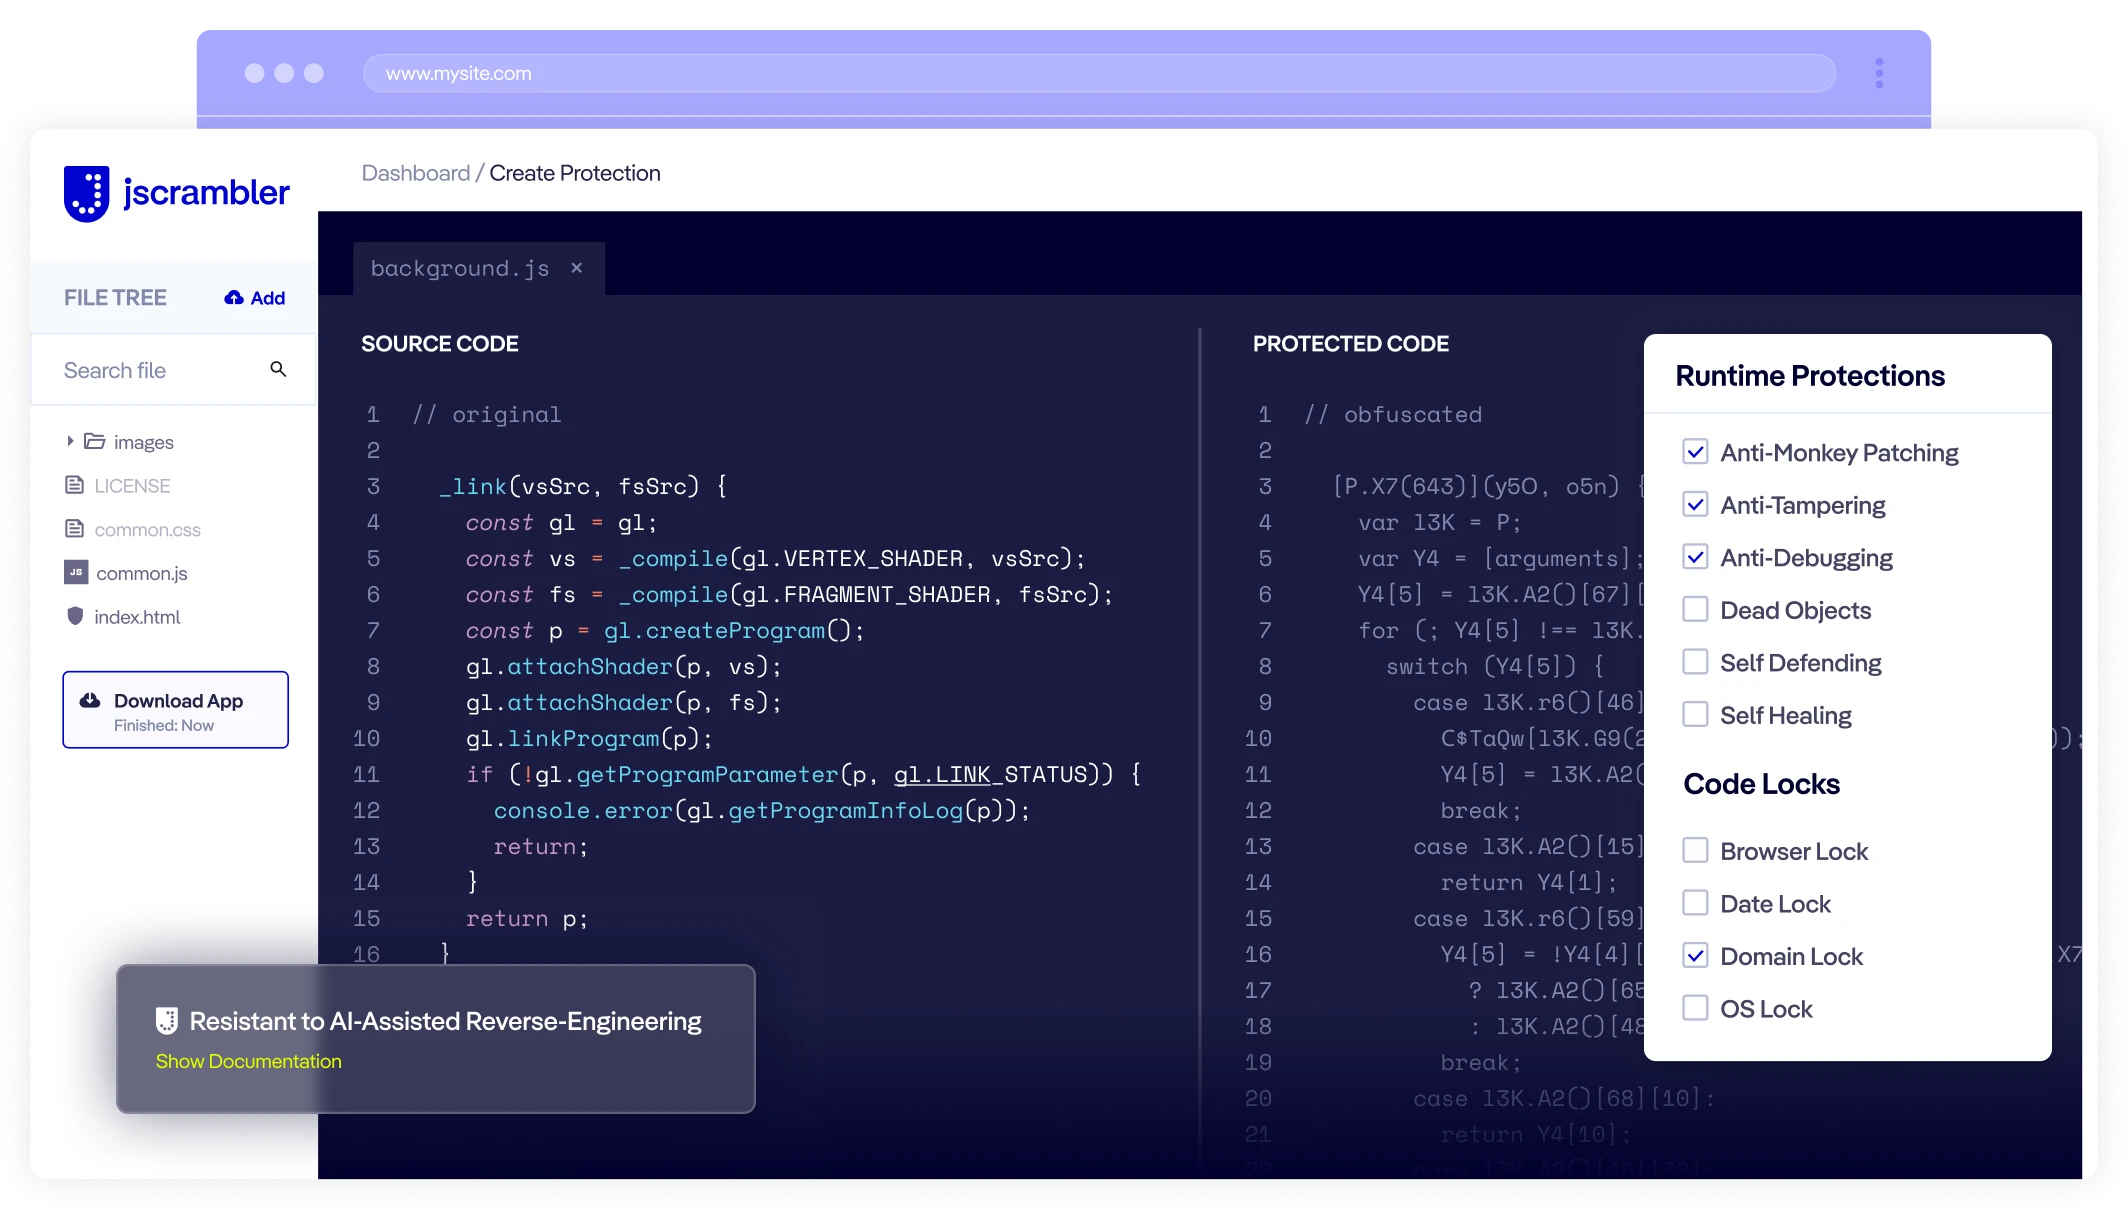The height and width of the screenshot is (1210, 2128).
Task: Select the LICENSE file
Action: [x=132, y=485]
